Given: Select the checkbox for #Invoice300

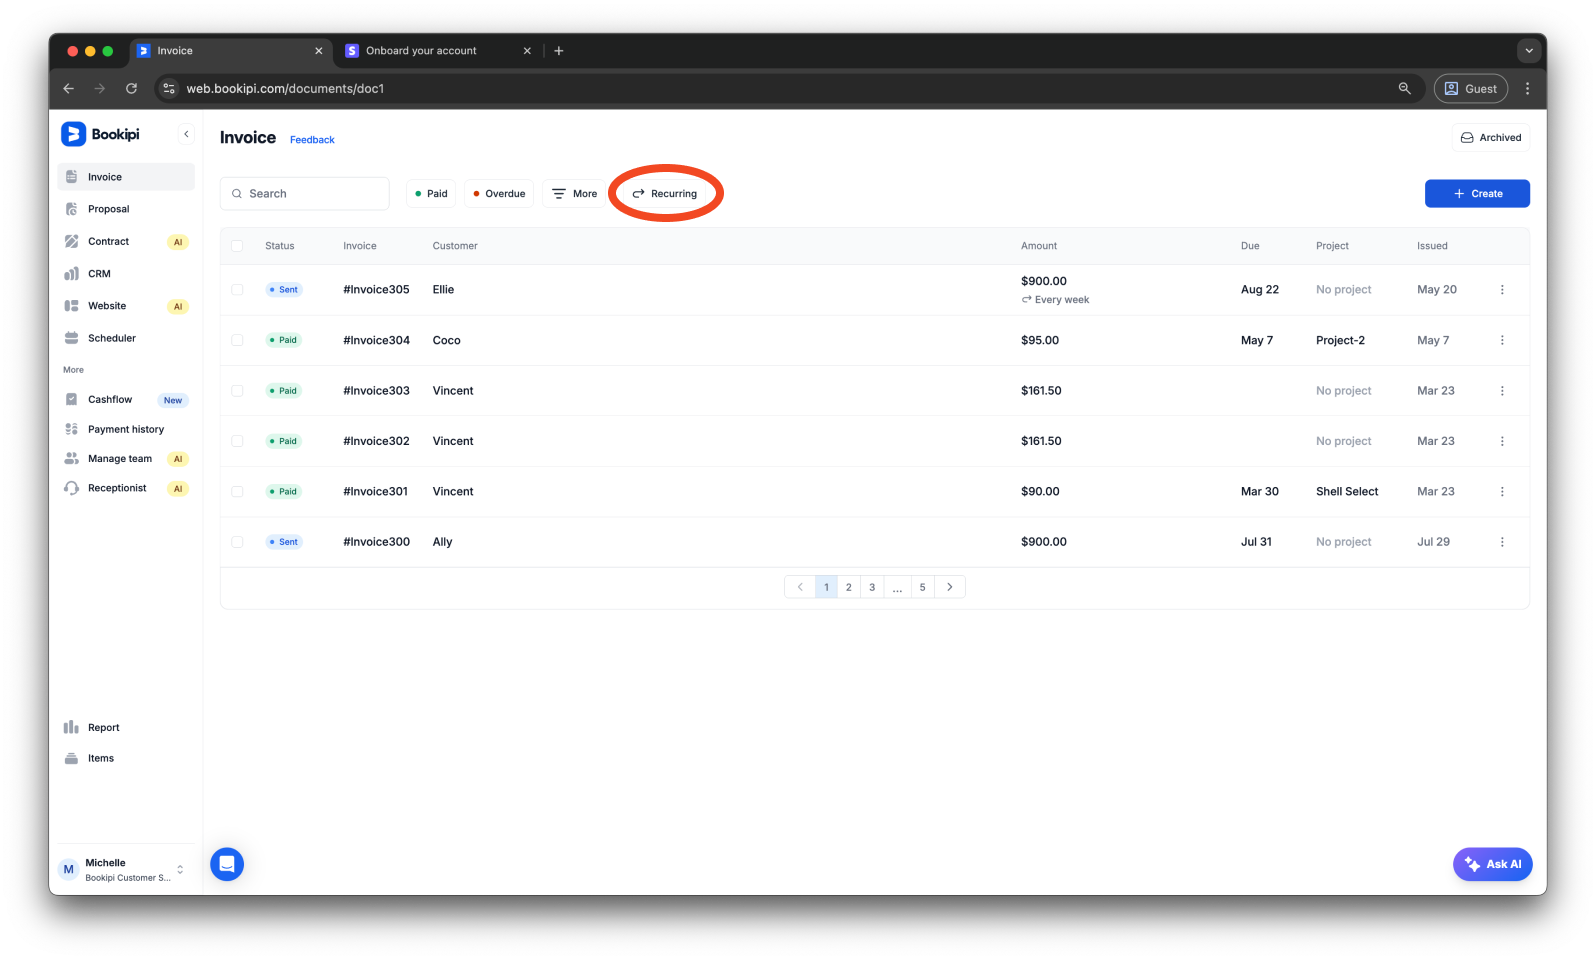Looking at the screenshot, I should pos(237,542).
